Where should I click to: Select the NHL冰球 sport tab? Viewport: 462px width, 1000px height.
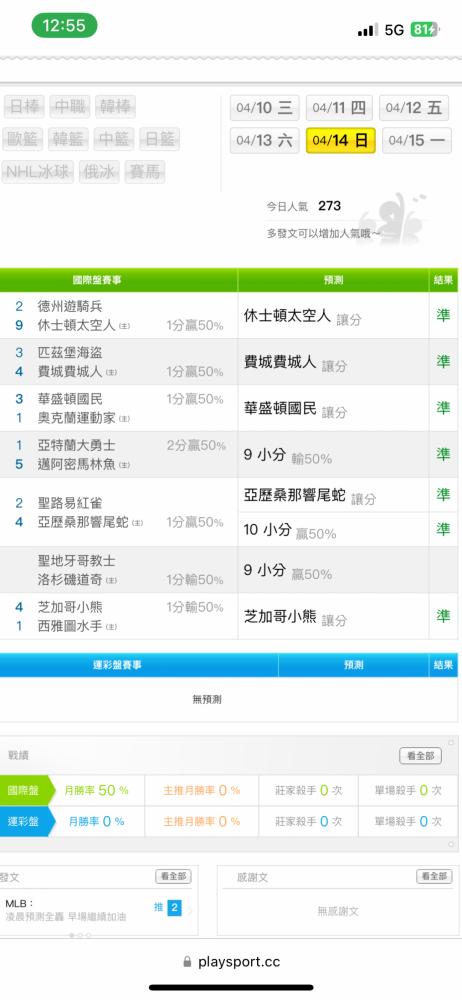point(38,172)
